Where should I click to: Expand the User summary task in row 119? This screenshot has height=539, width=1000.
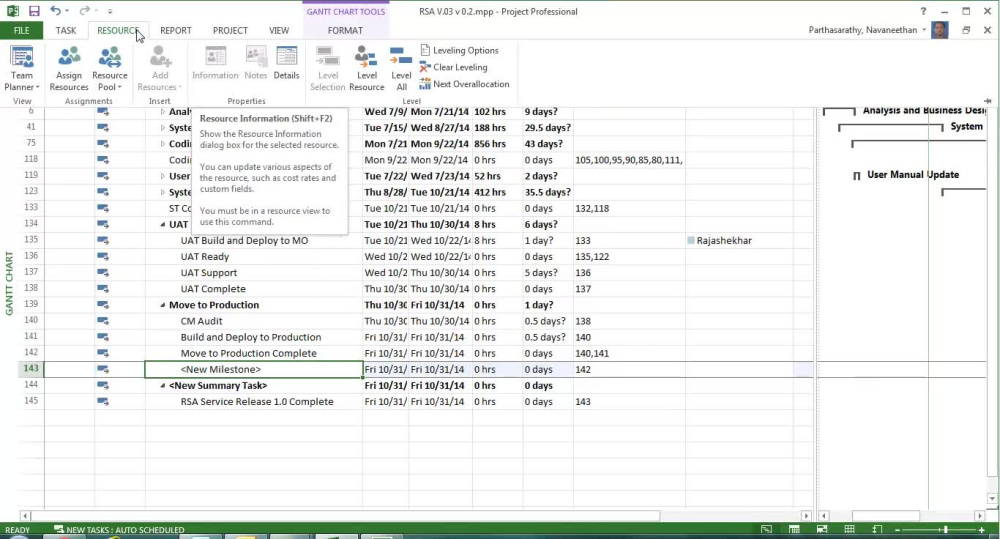click(163, 176)
